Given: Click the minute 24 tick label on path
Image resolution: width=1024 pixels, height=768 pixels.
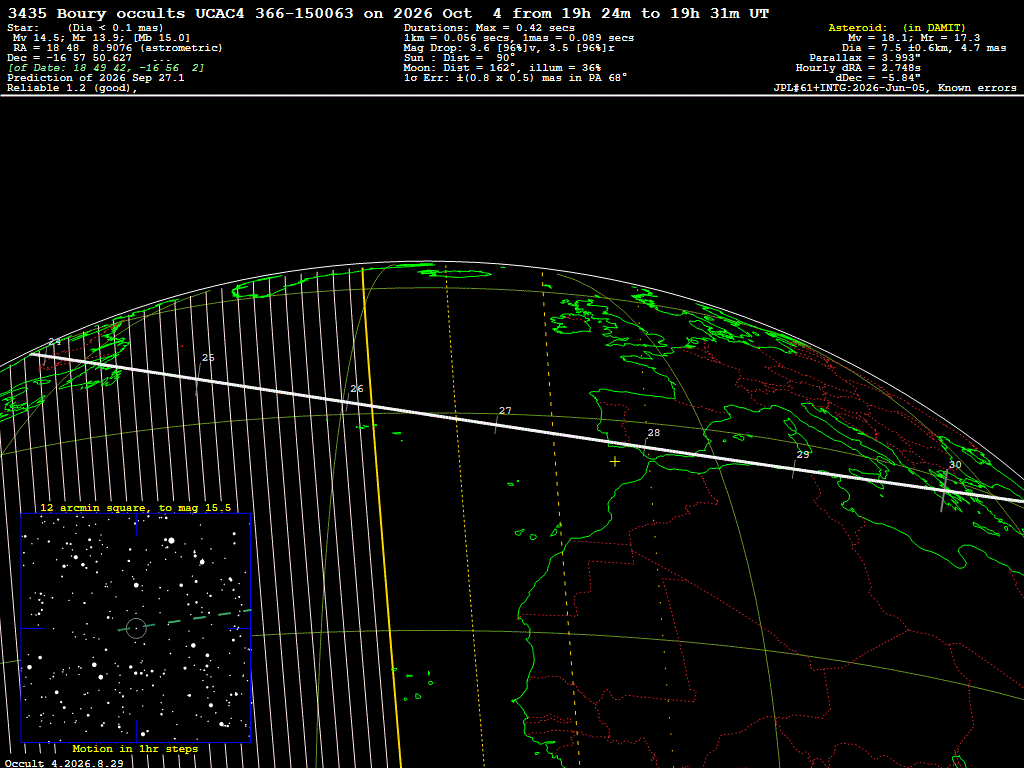Looking at the screenshot, I should 55,342.
